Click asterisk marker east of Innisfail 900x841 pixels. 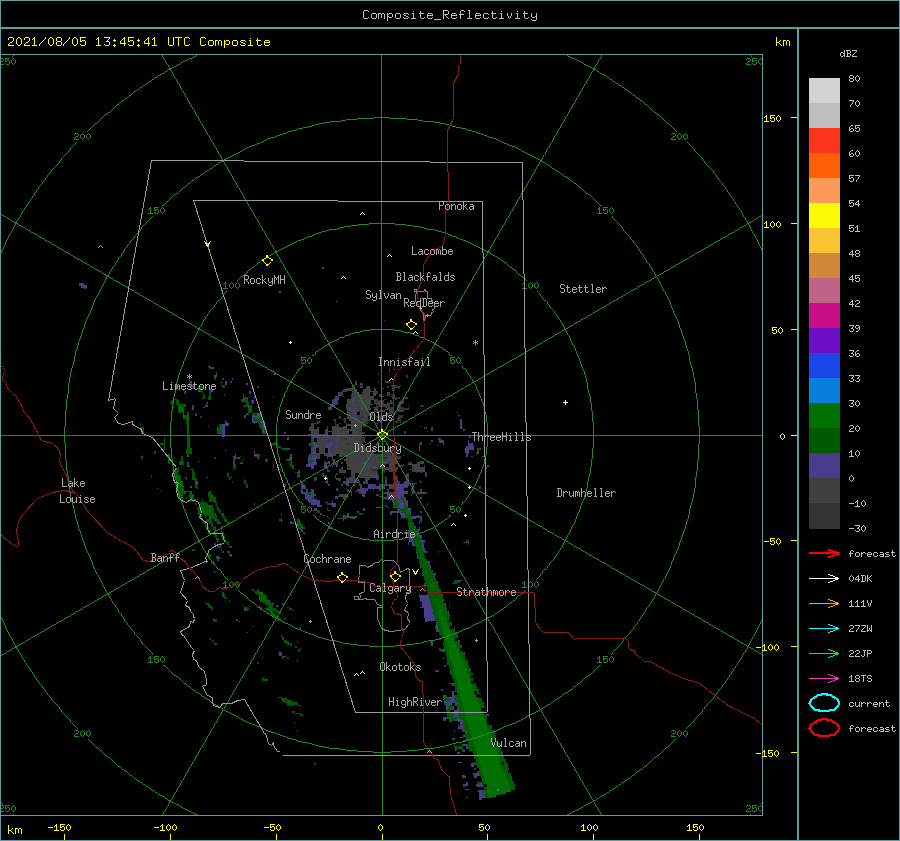click(x=475, y=343)
